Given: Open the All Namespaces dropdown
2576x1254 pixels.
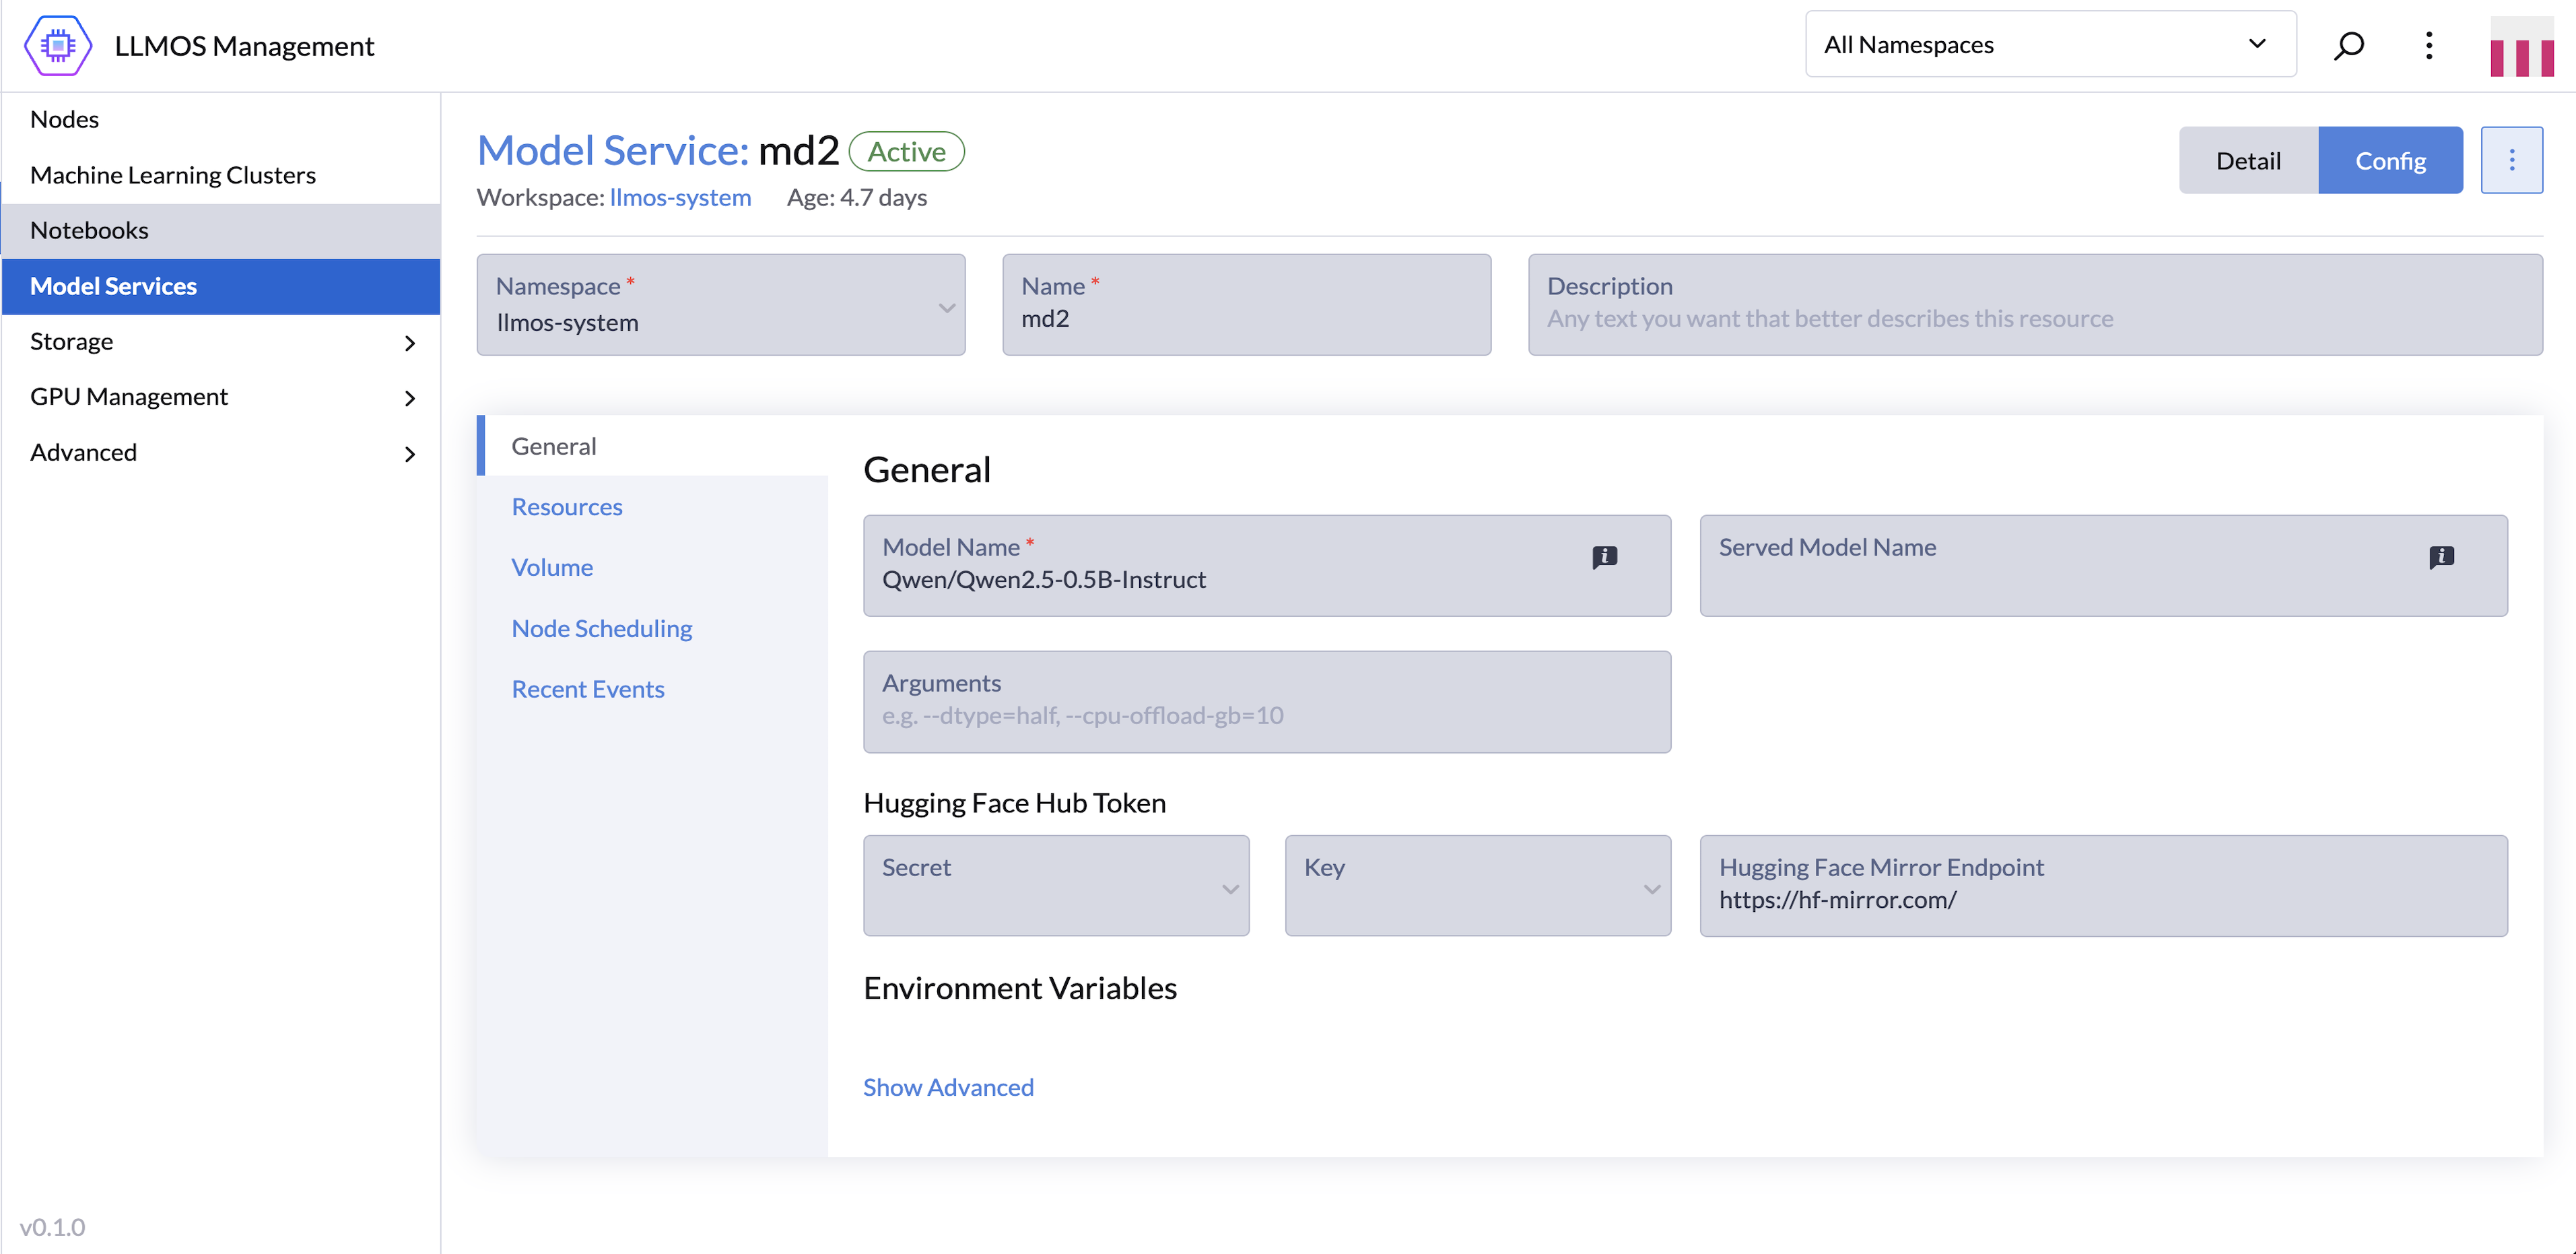Looking at the screenshot, I should pyautogui.click(x=2050, y=45).
